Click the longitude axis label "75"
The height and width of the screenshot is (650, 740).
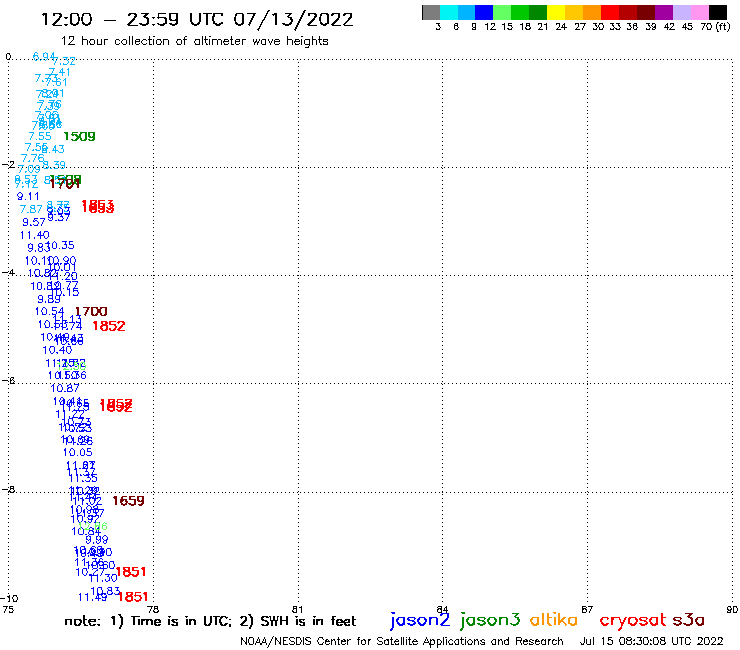click(8, 609)
